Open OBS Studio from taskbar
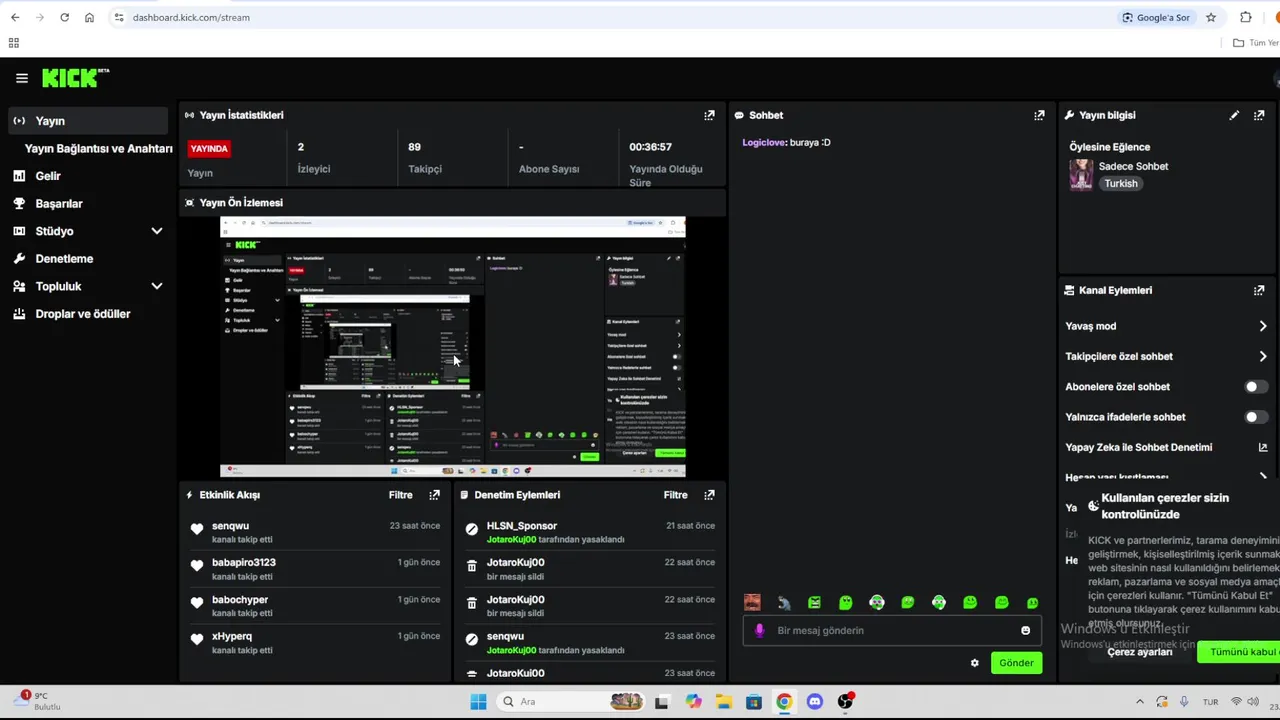 coord(845,701)
